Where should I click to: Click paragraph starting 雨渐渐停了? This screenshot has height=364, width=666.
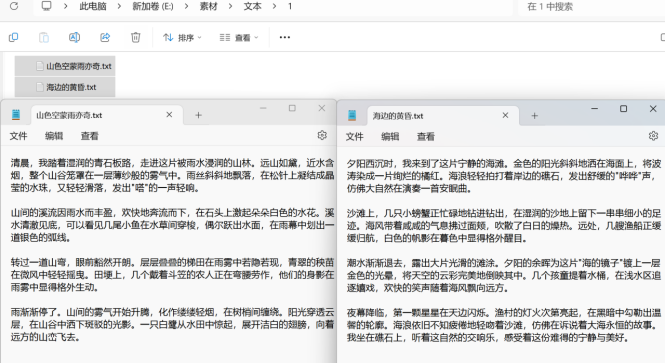172,325
